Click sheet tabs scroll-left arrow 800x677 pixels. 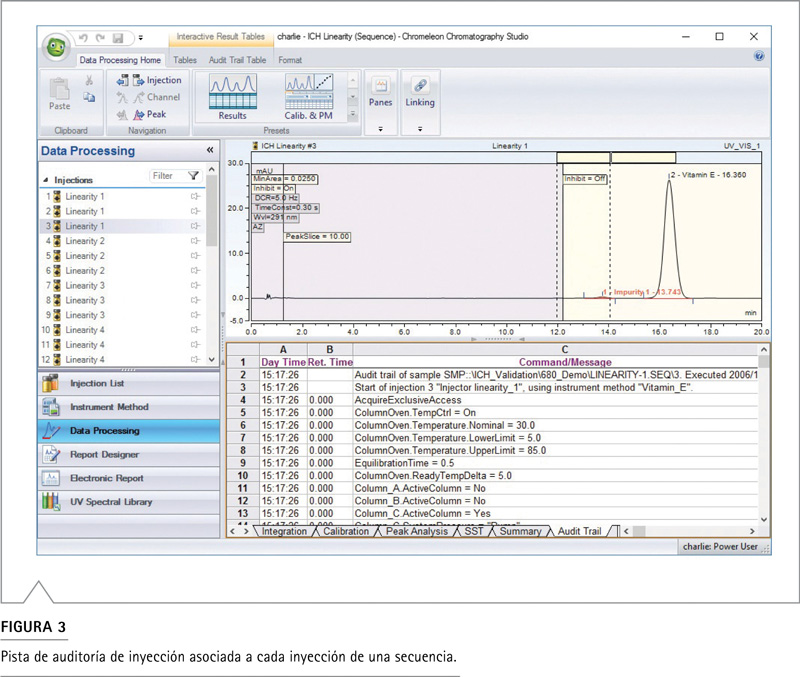pyautogui.click(x=233, y=531)
